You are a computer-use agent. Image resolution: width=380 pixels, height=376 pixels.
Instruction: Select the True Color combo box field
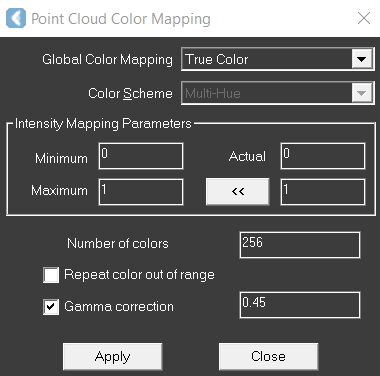(x=278, y=59)
